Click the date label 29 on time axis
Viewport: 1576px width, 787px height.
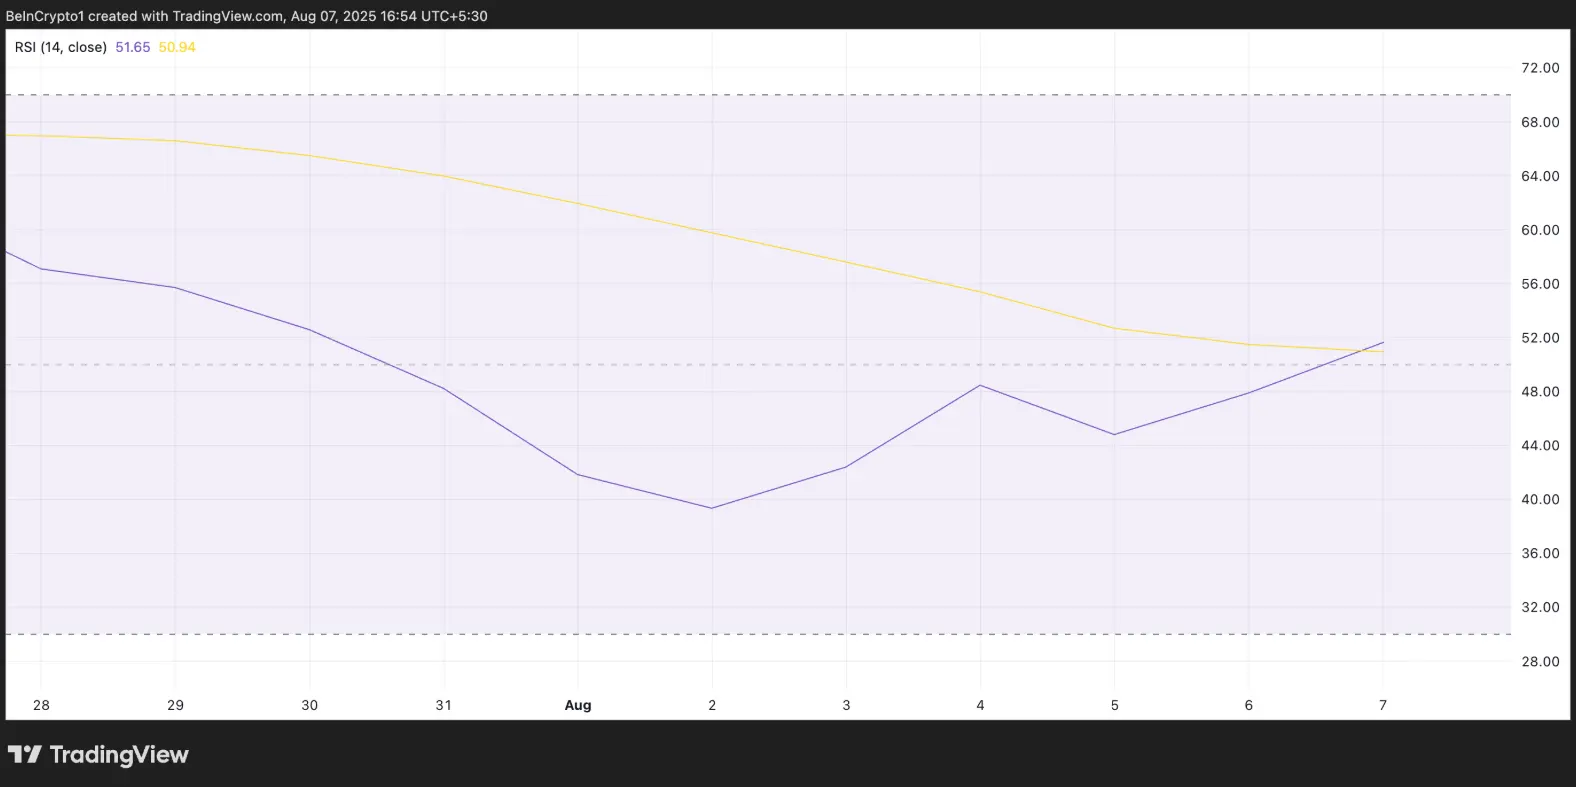tap(175, 705)
